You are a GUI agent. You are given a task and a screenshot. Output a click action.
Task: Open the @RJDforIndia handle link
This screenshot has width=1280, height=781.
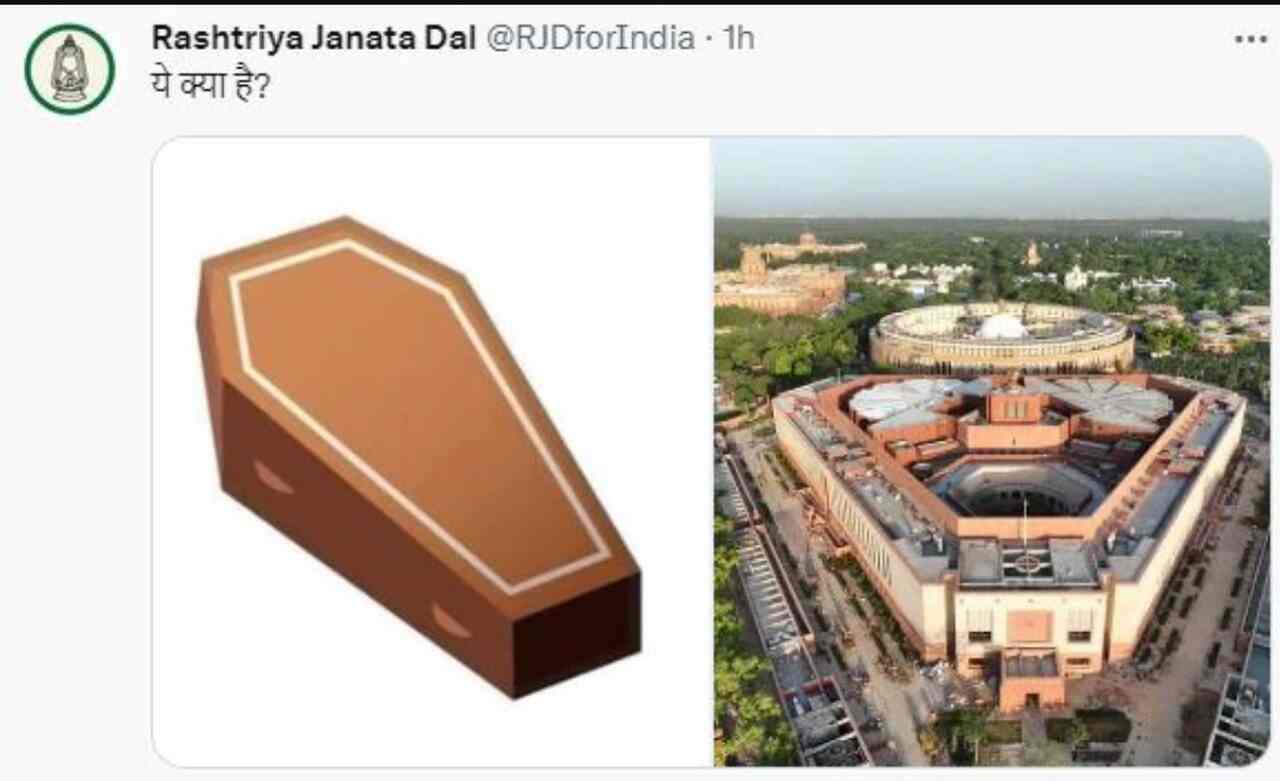pyautogui.click(x=590, y=38)
